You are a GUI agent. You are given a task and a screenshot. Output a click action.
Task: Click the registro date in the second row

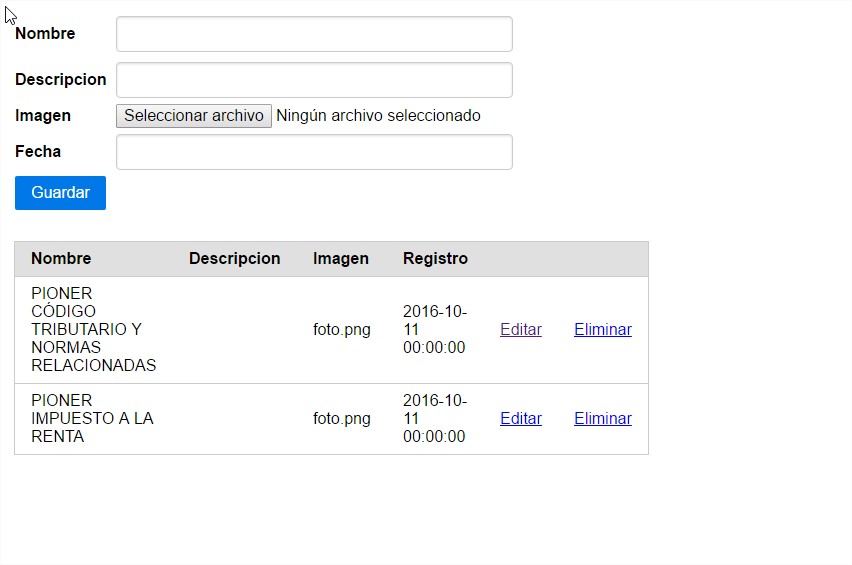[x=434, y=419]
